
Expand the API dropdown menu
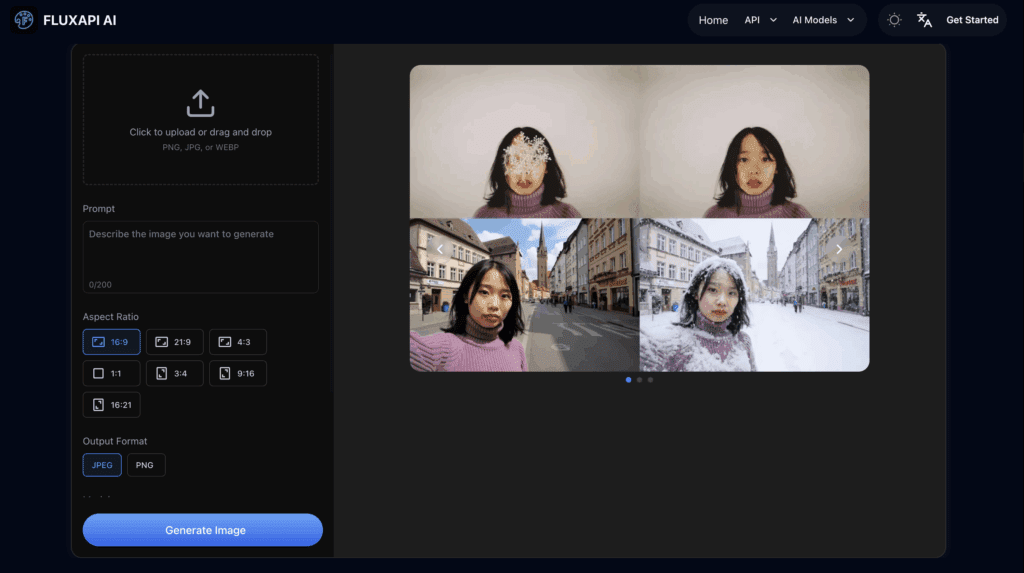pyautogui.click(x=760, y=20)
